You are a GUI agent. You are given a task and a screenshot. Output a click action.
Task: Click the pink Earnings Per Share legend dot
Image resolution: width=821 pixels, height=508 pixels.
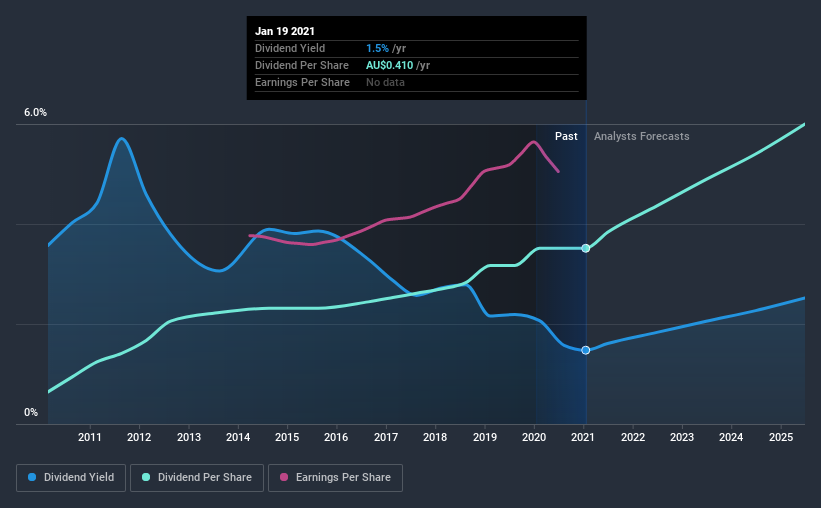click(284, 477)
